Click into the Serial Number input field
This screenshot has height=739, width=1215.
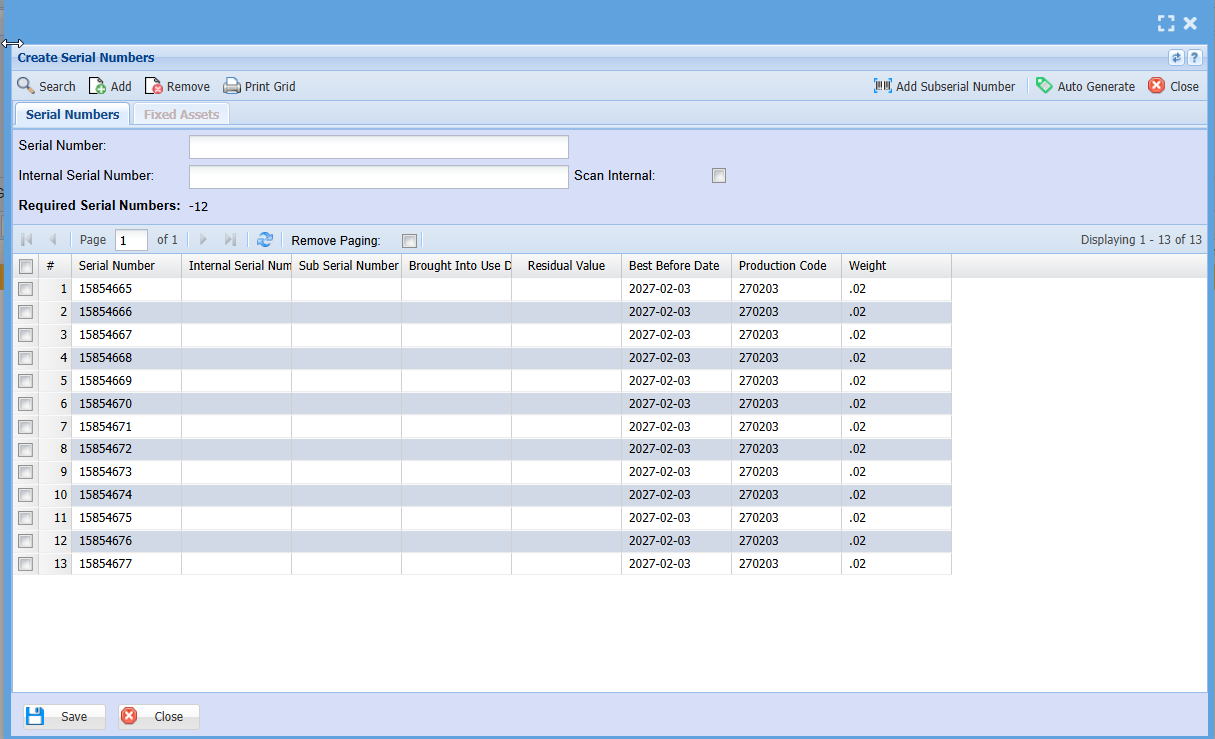point(378,147)
